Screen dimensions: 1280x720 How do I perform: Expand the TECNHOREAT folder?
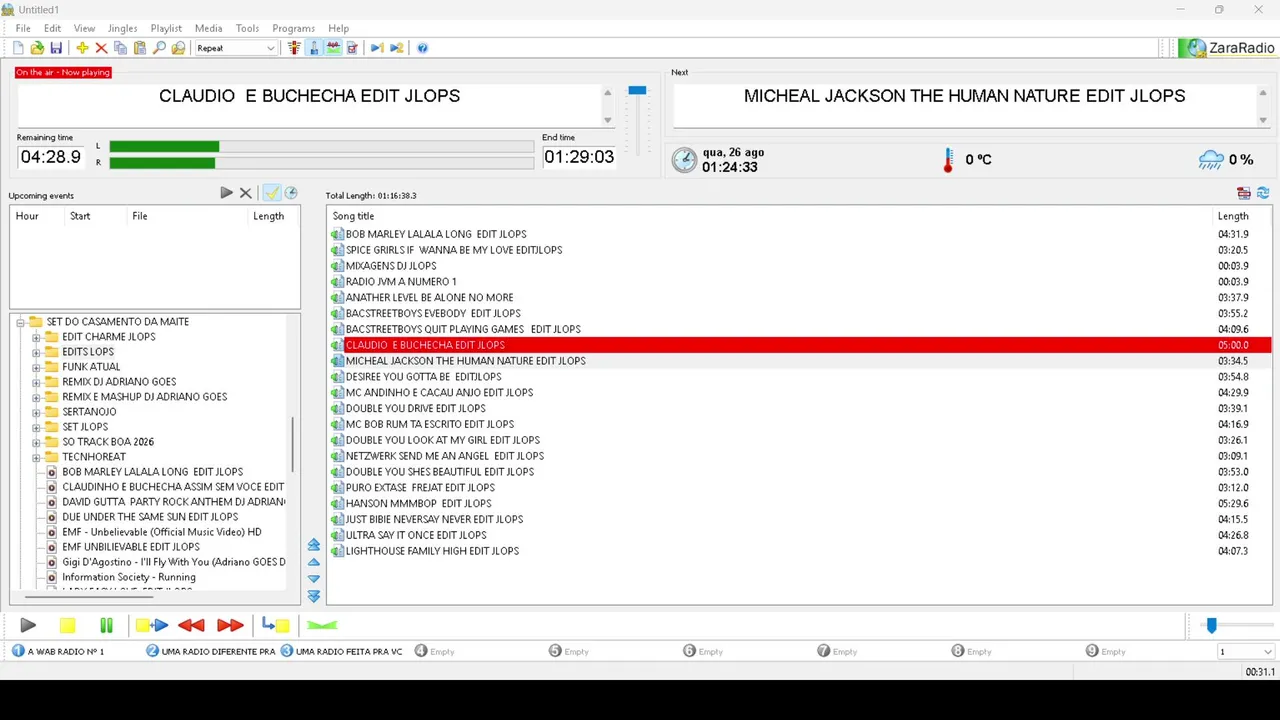click(x=36, y=457)
